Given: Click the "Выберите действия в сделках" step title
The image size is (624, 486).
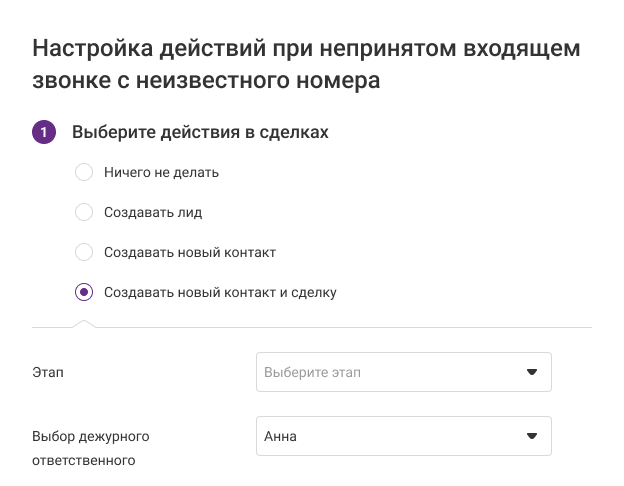Looking at the screenshot, I should point(200,132).
